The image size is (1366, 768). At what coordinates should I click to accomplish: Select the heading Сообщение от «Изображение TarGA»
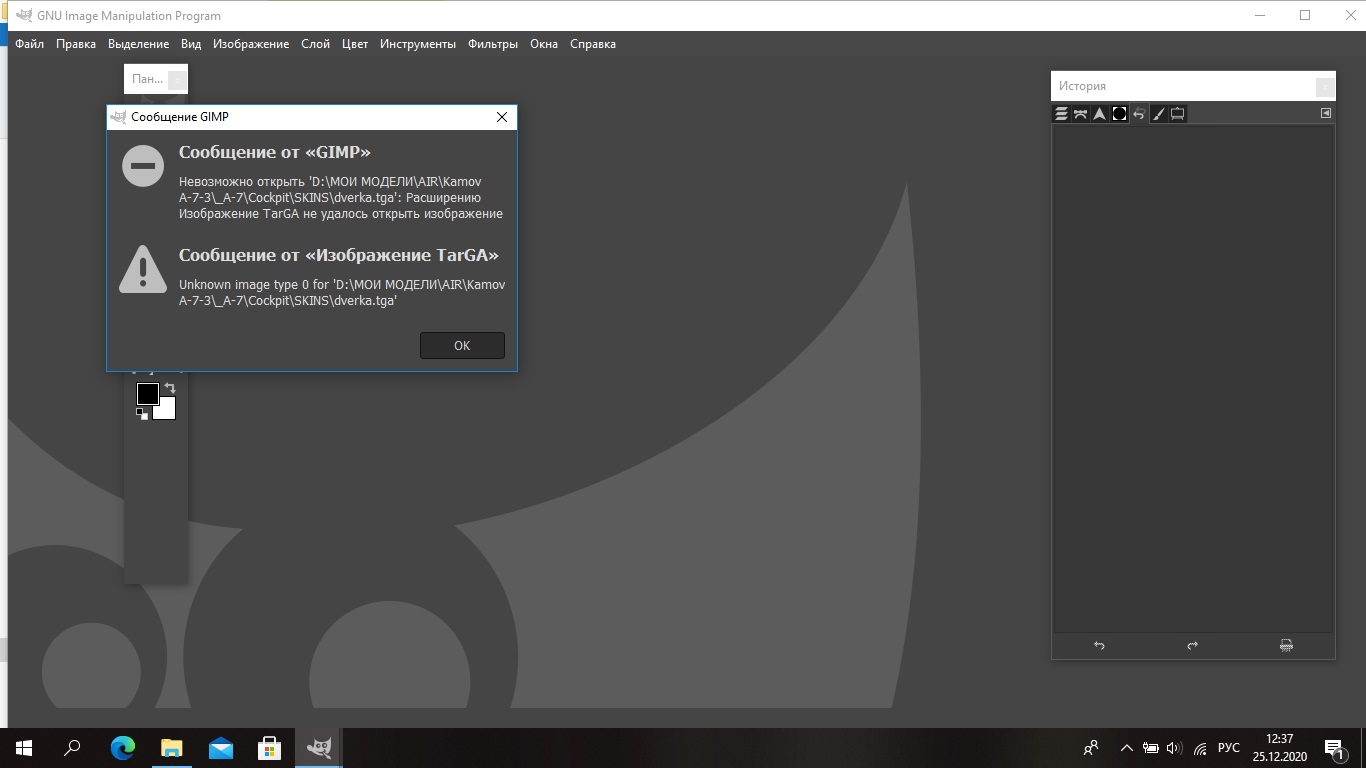point(339,255)
